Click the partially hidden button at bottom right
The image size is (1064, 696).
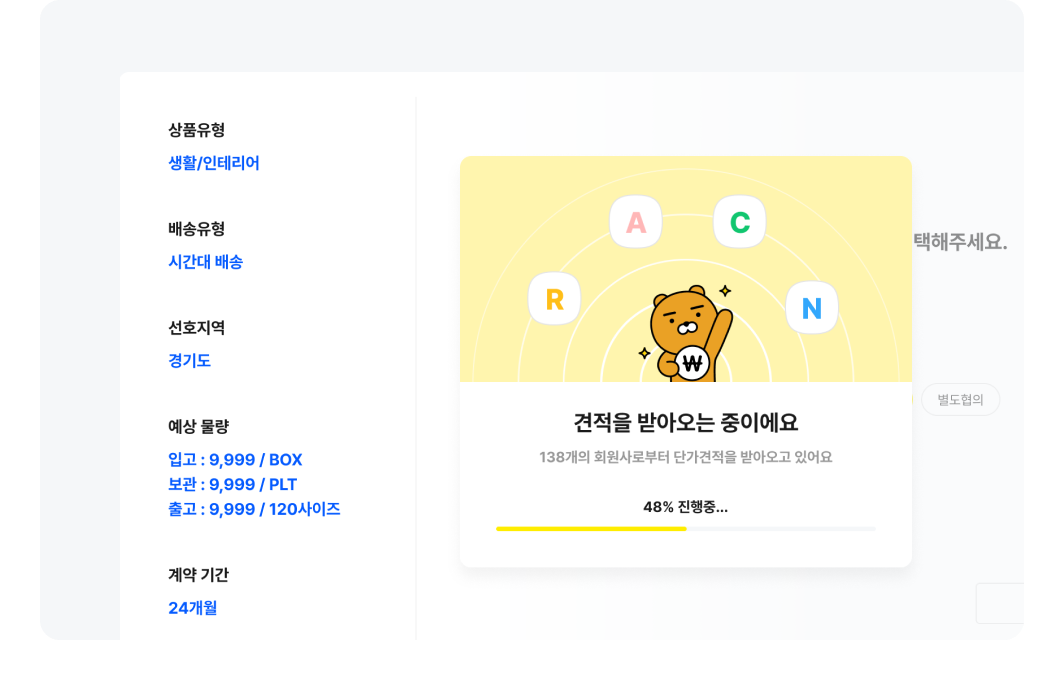pos(1000,603)
